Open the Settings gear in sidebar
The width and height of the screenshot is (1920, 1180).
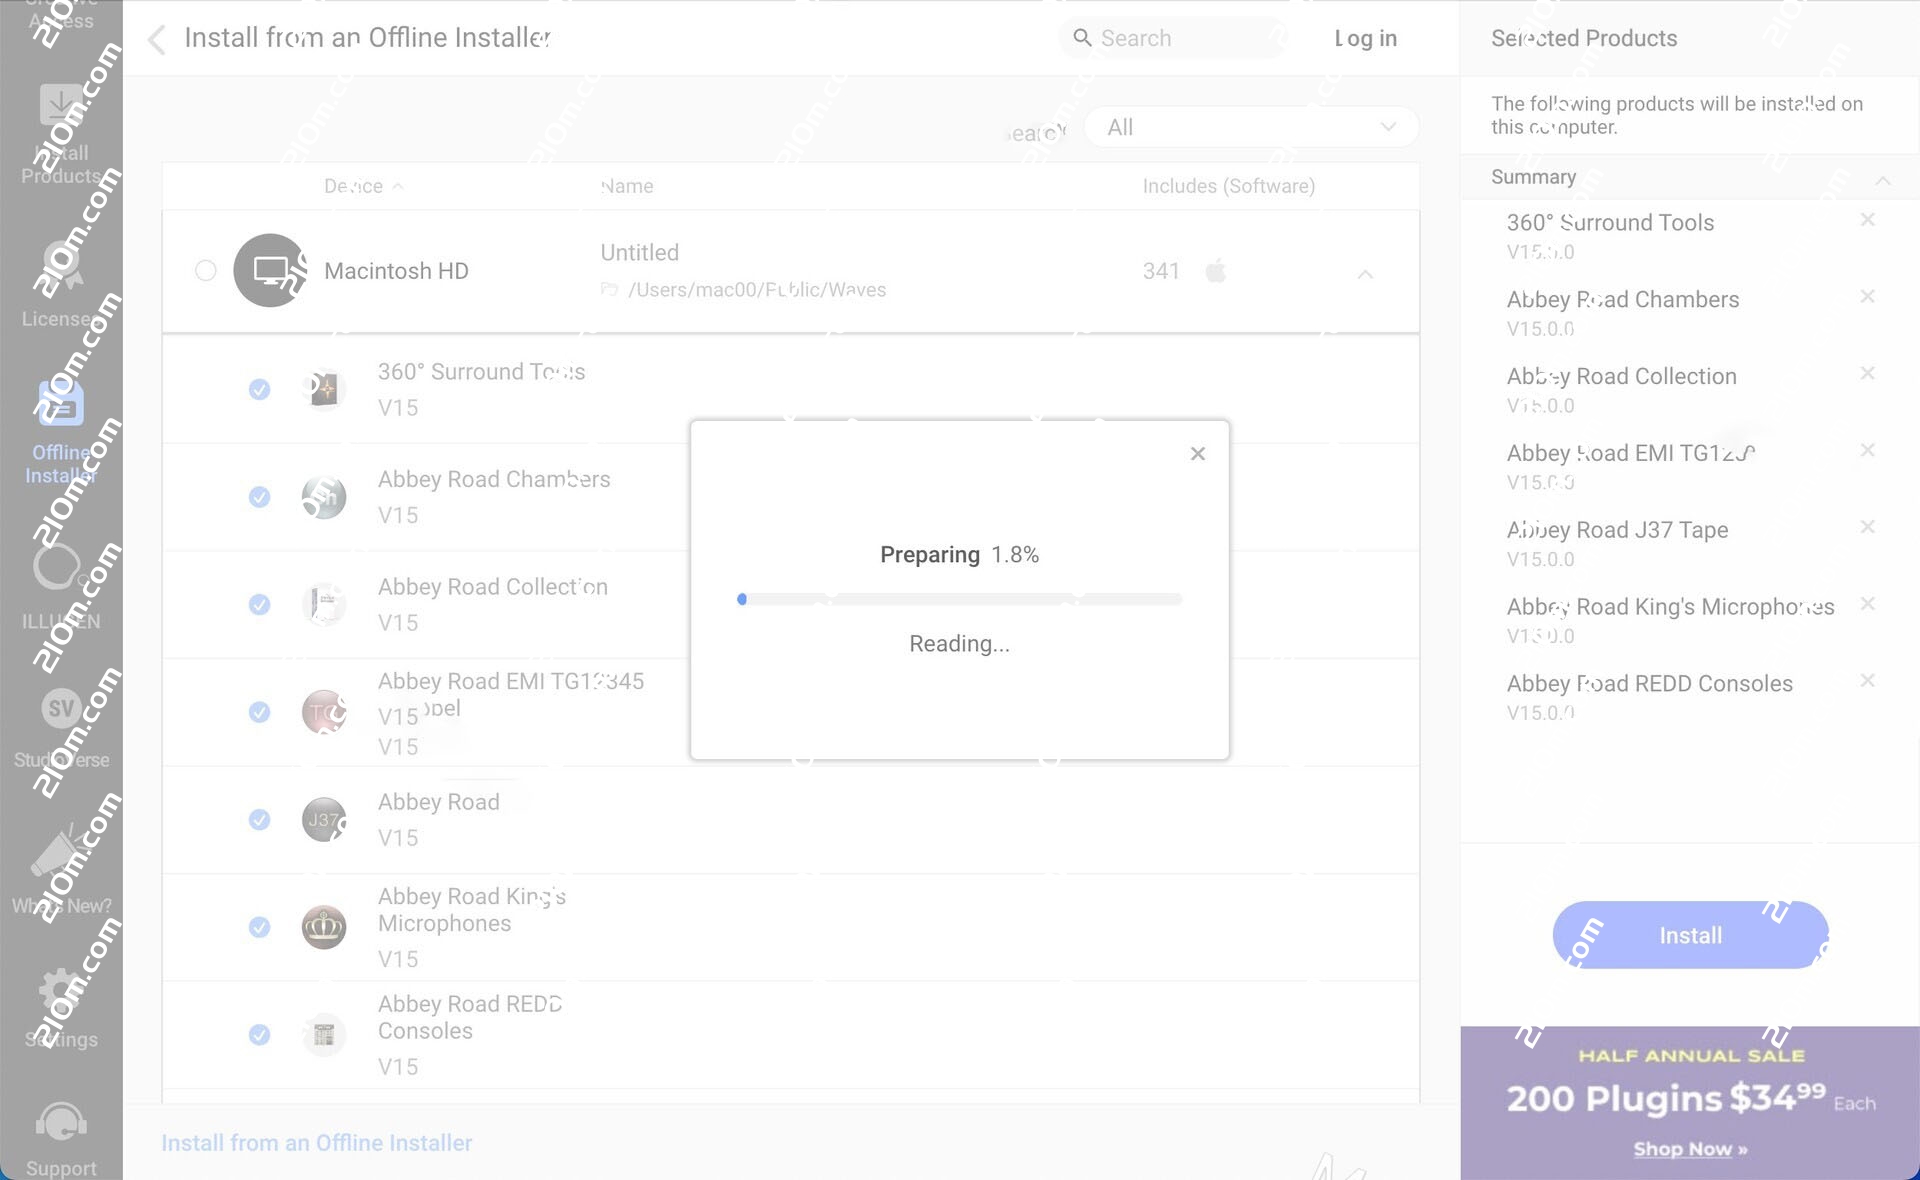(x=61, y=991)
